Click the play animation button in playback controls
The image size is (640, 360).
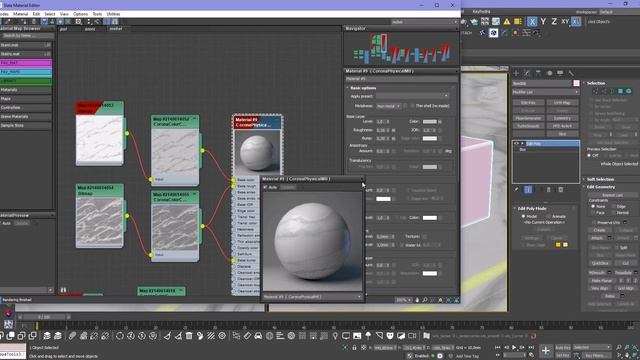(514, 347)
